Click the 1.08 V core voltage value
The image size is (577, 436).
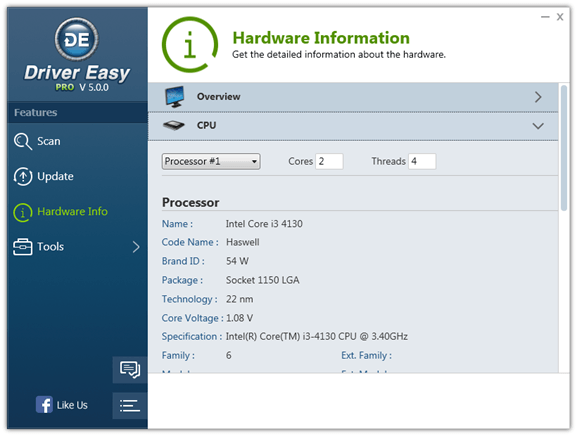(240, 318)
